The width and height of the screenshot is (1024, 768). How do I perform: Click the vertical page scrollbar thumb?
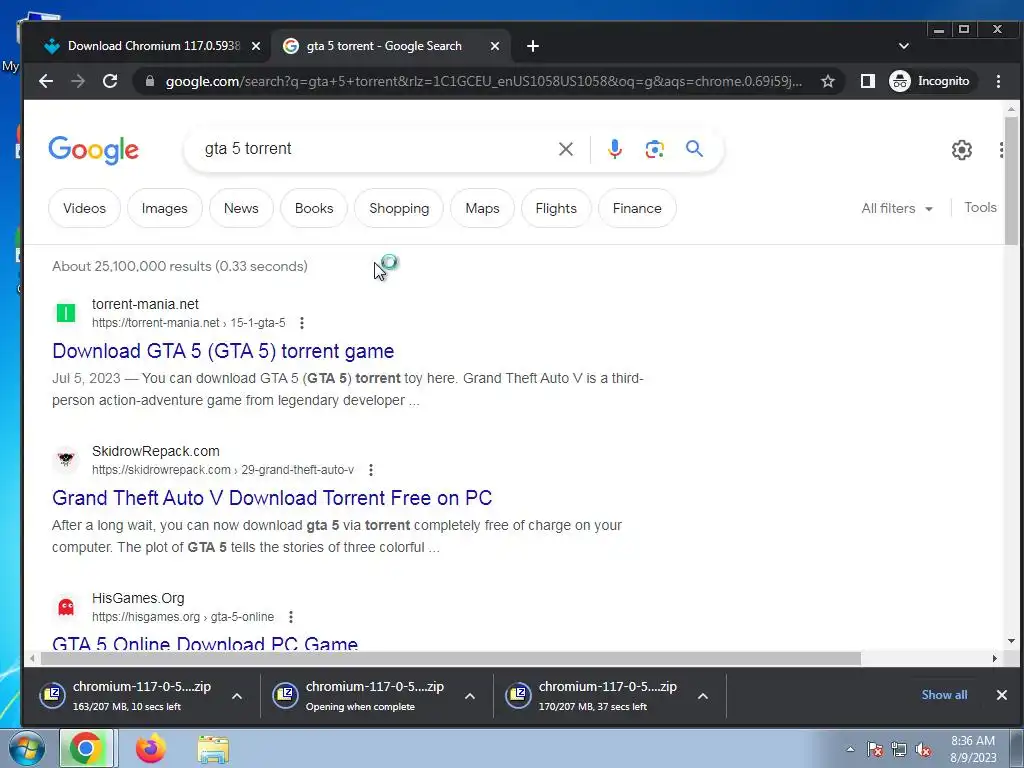point(1011,181)
